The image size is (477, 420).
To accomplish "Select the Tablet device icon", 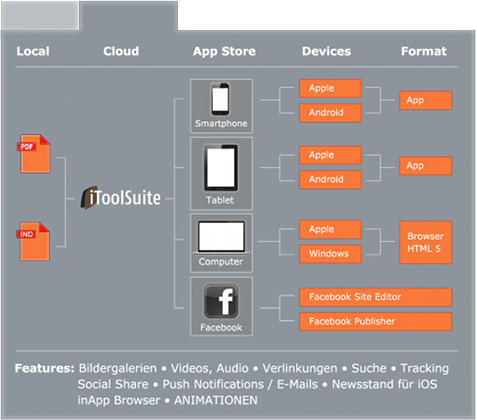I will (x=221, y=168).
